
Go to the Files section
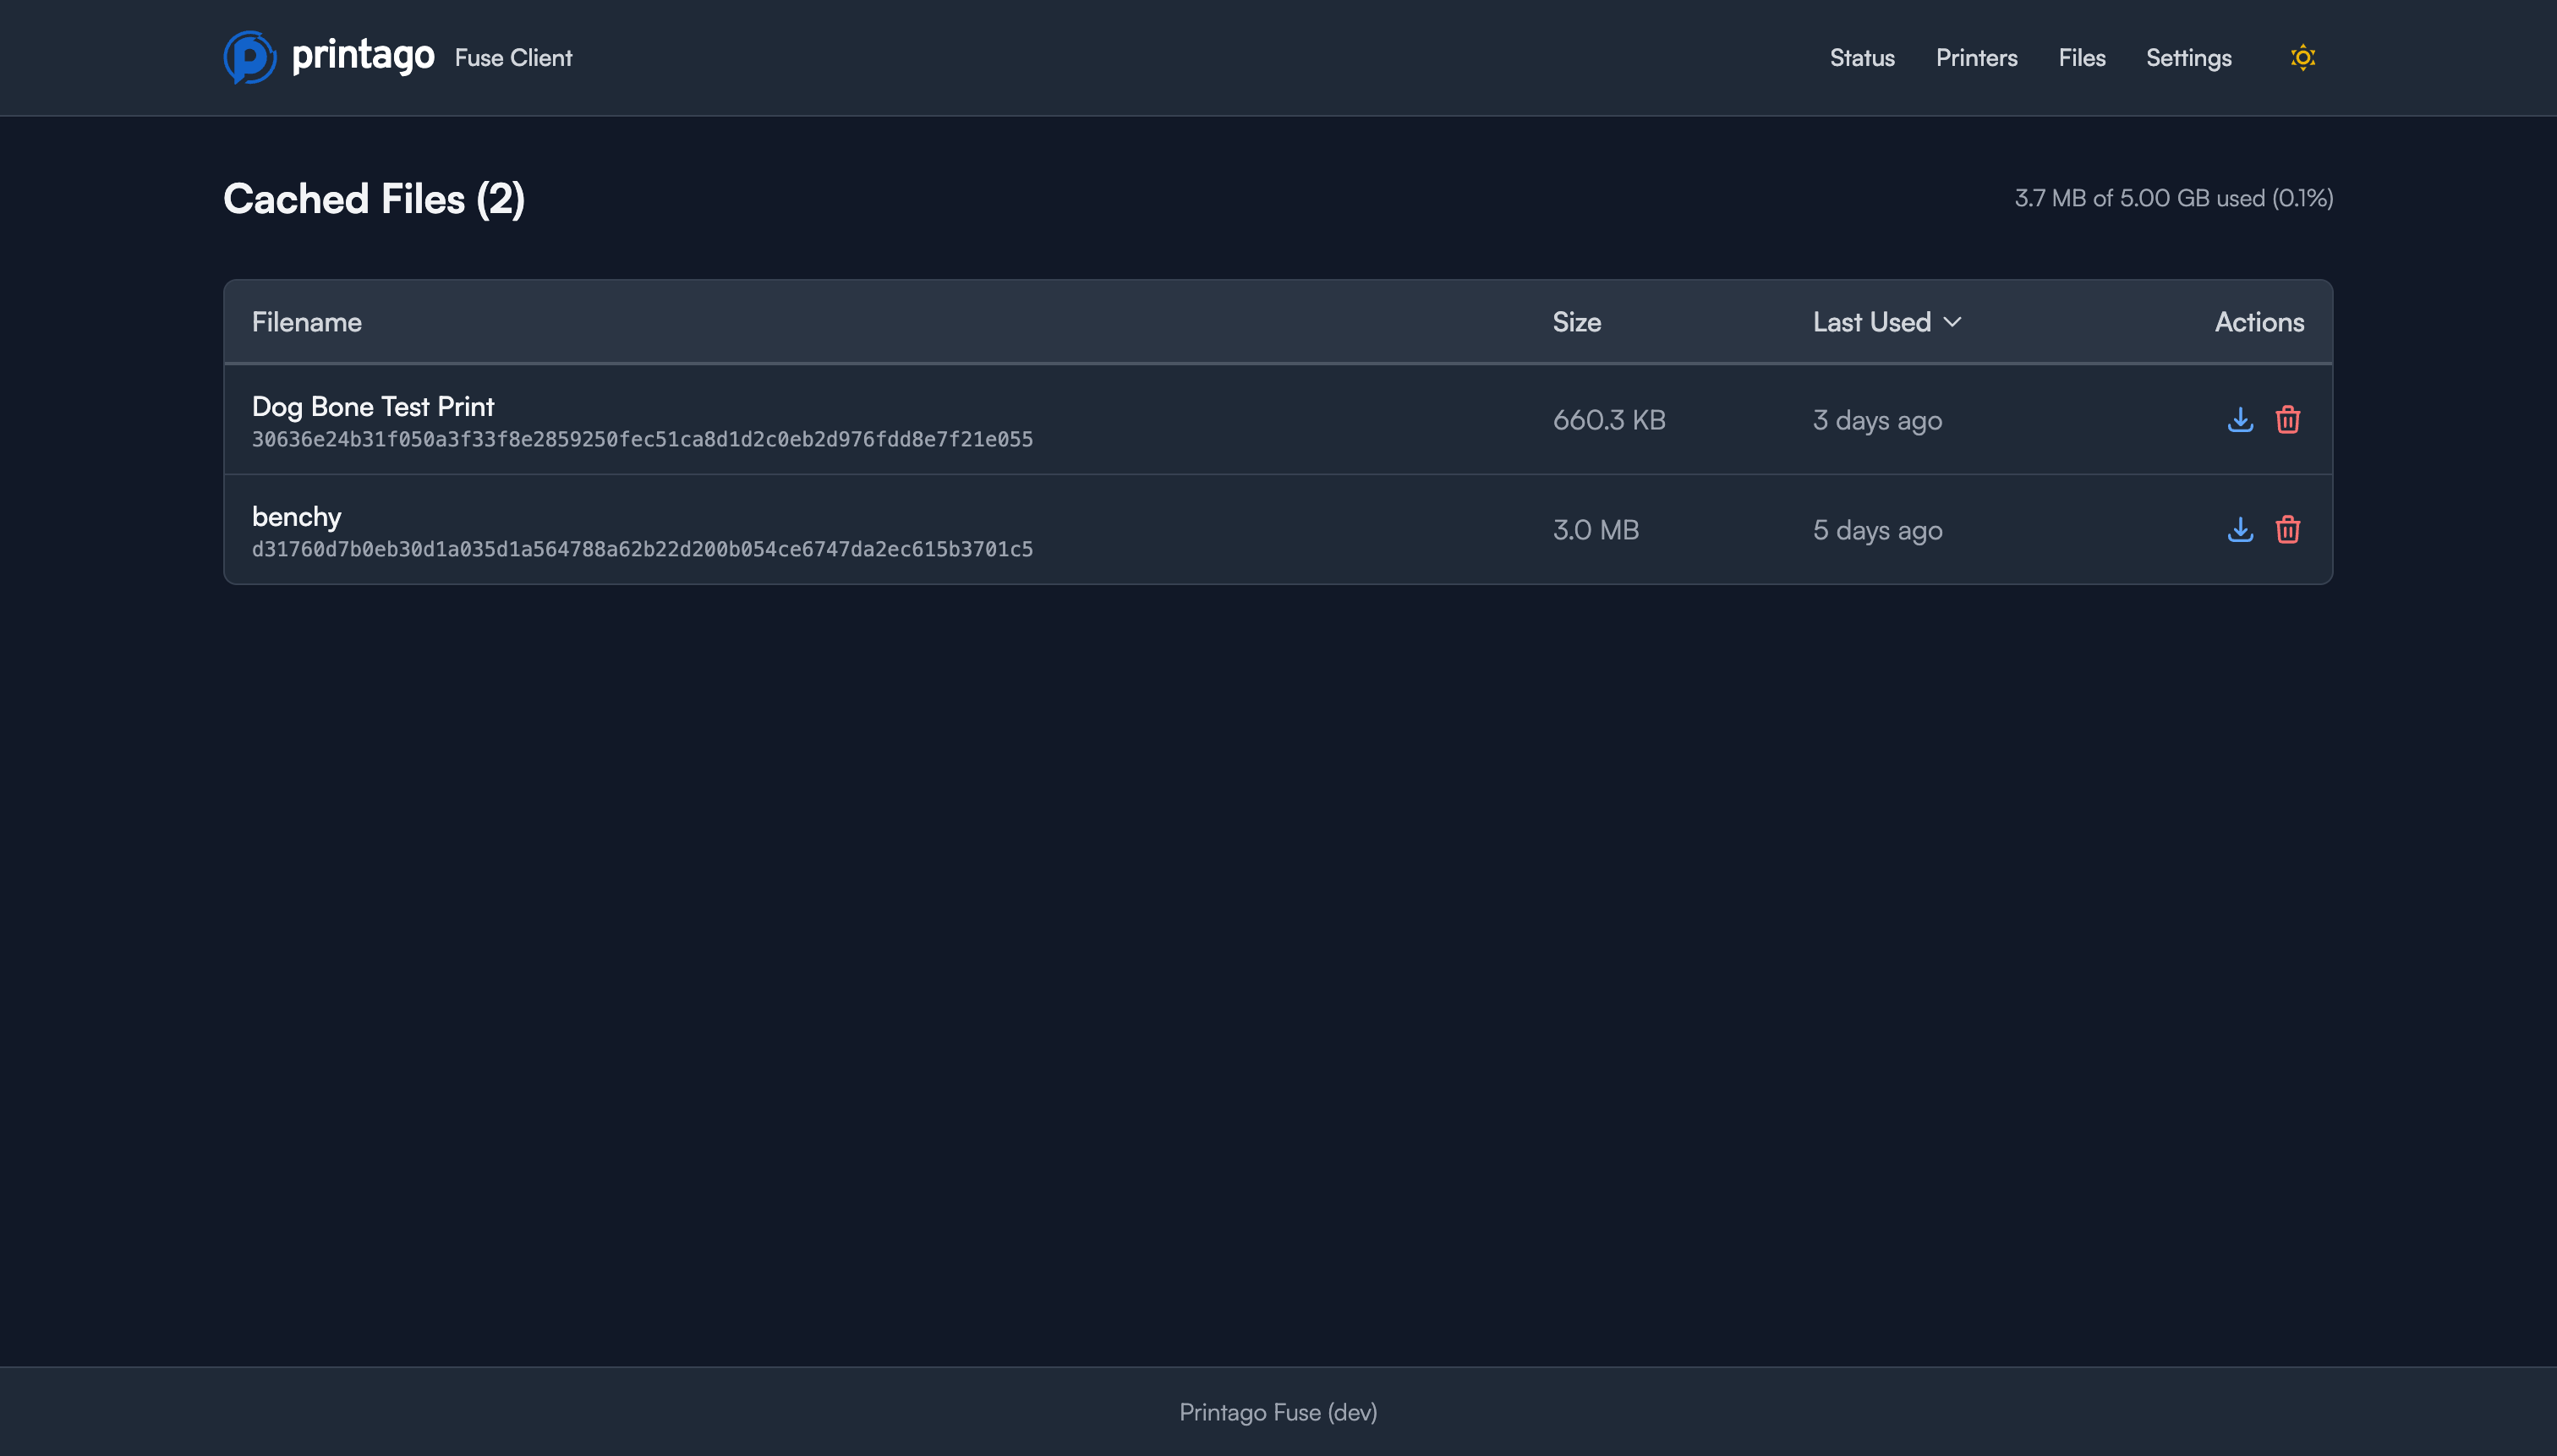[2081, 57]
